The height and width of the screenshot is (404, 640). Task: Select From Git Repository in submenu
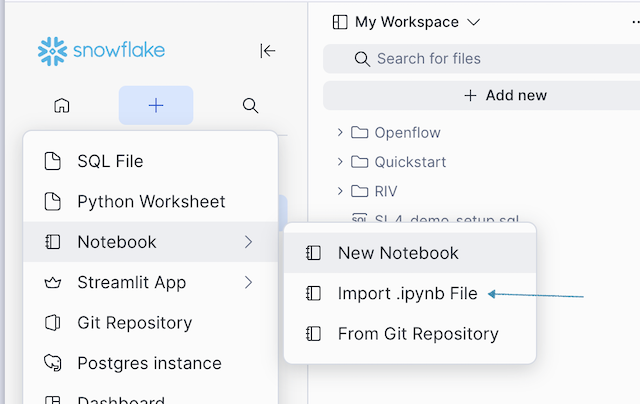[418, 334]
